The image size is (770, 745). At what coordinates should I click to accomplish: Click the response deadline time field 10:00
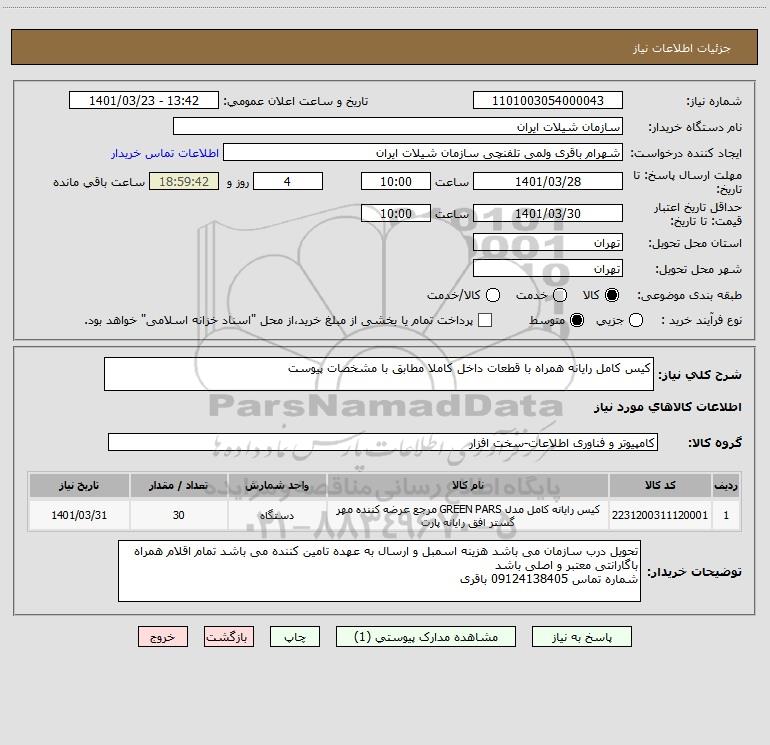tap(396, 182)
